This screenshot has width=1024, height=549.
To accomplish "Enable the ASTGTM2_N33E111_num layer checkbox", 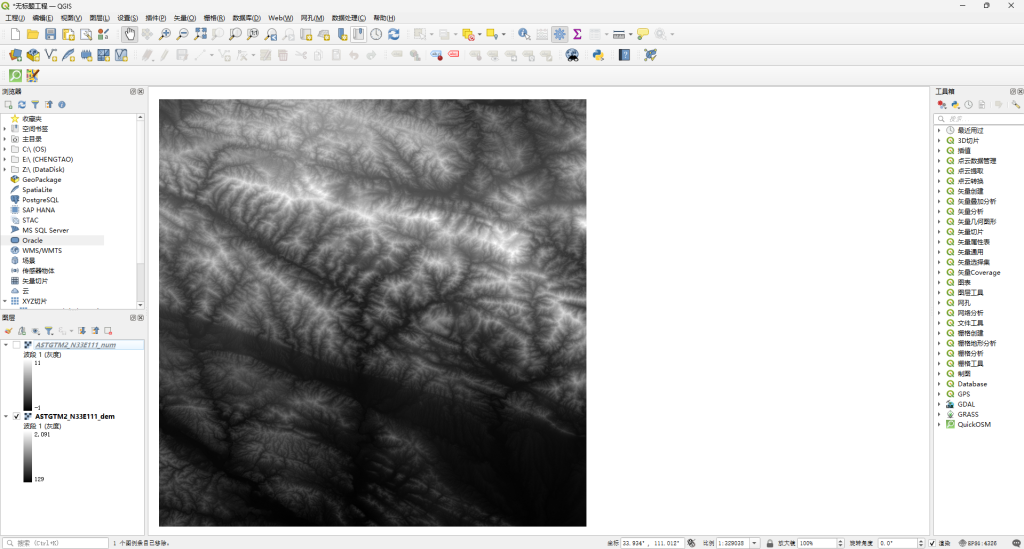I will (17, 345).
